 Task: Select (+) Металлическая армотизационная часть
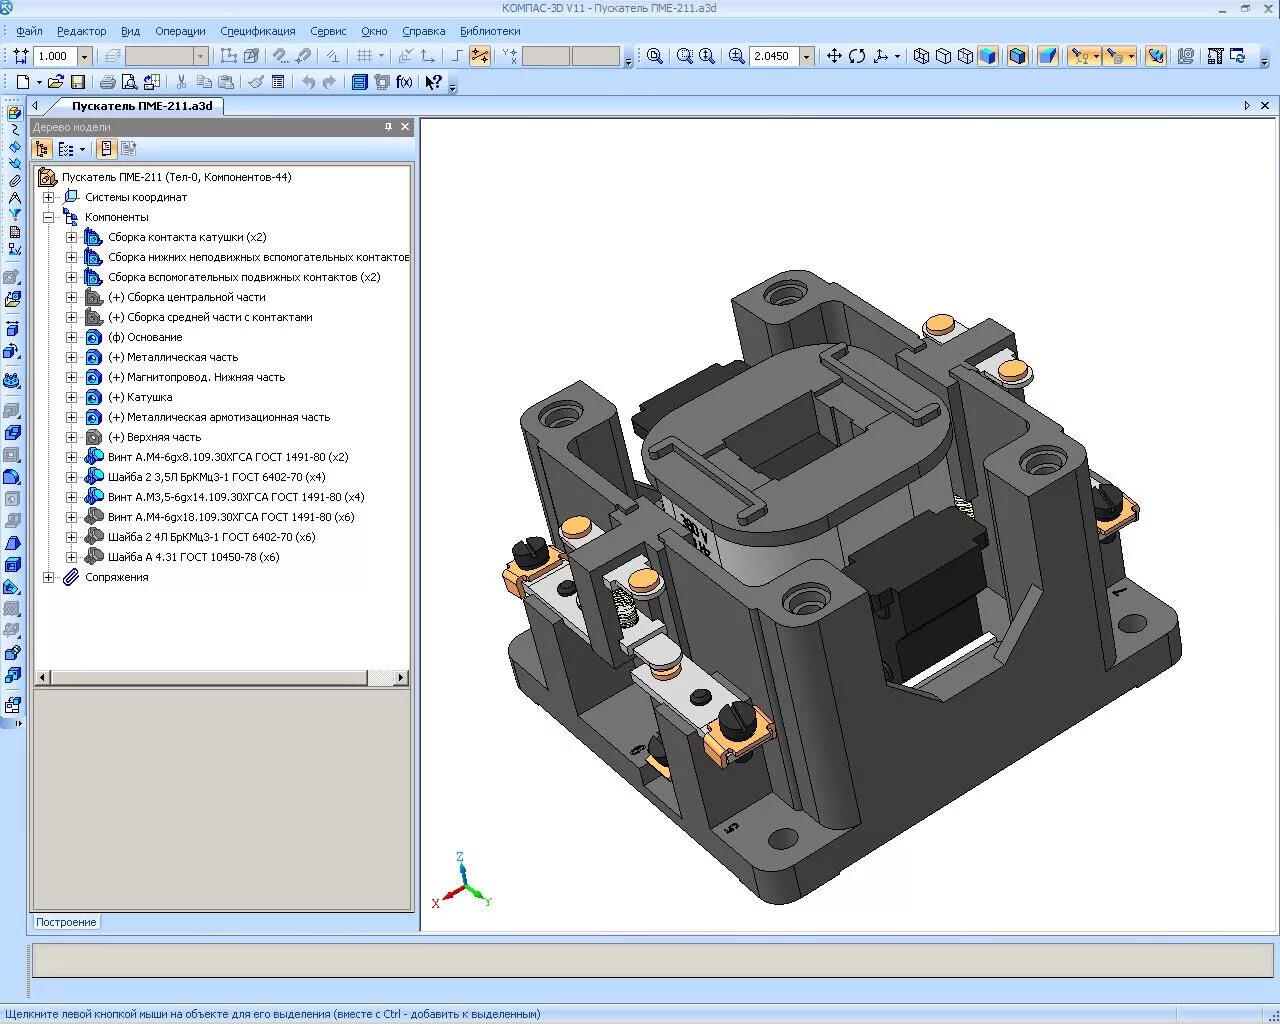219,417
